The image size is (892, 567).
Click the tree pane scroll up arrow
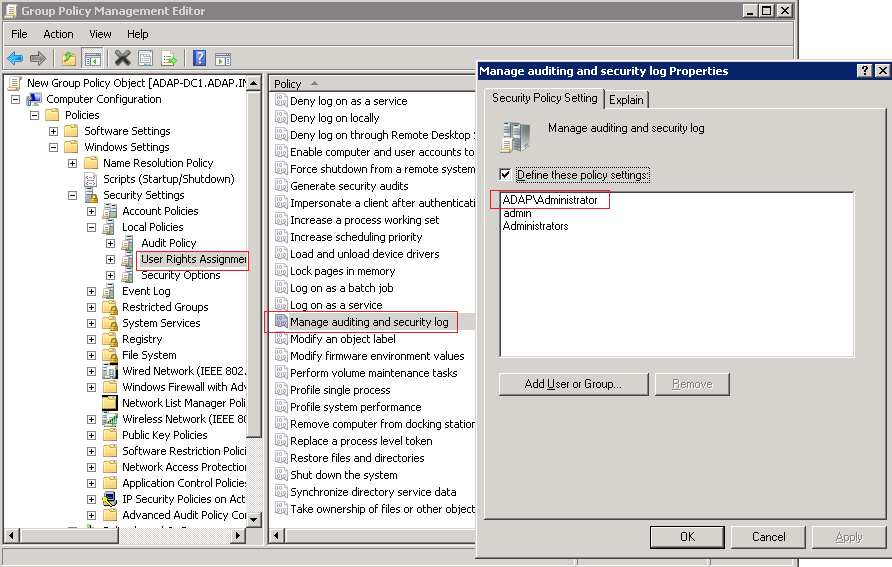click(x=254, y=83)
